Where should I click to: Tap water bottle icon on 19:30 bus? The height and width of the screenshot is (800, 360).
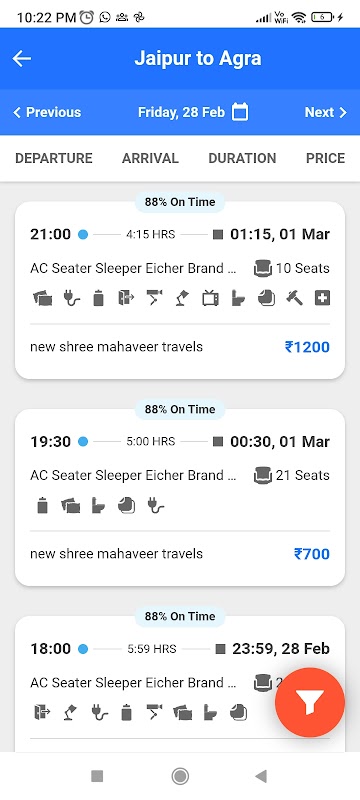click(x=43, y=506)
